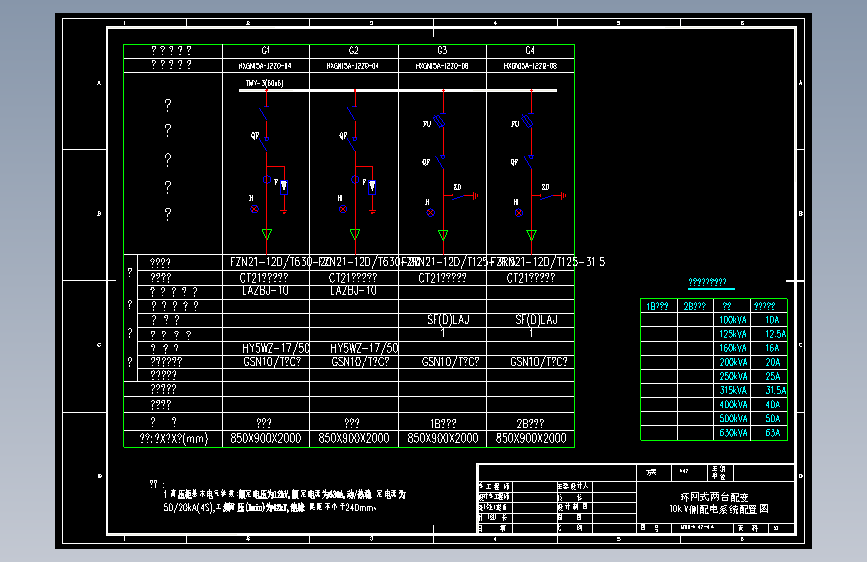Click SF(D)LAJ in the G3 column

click(448, 320)
